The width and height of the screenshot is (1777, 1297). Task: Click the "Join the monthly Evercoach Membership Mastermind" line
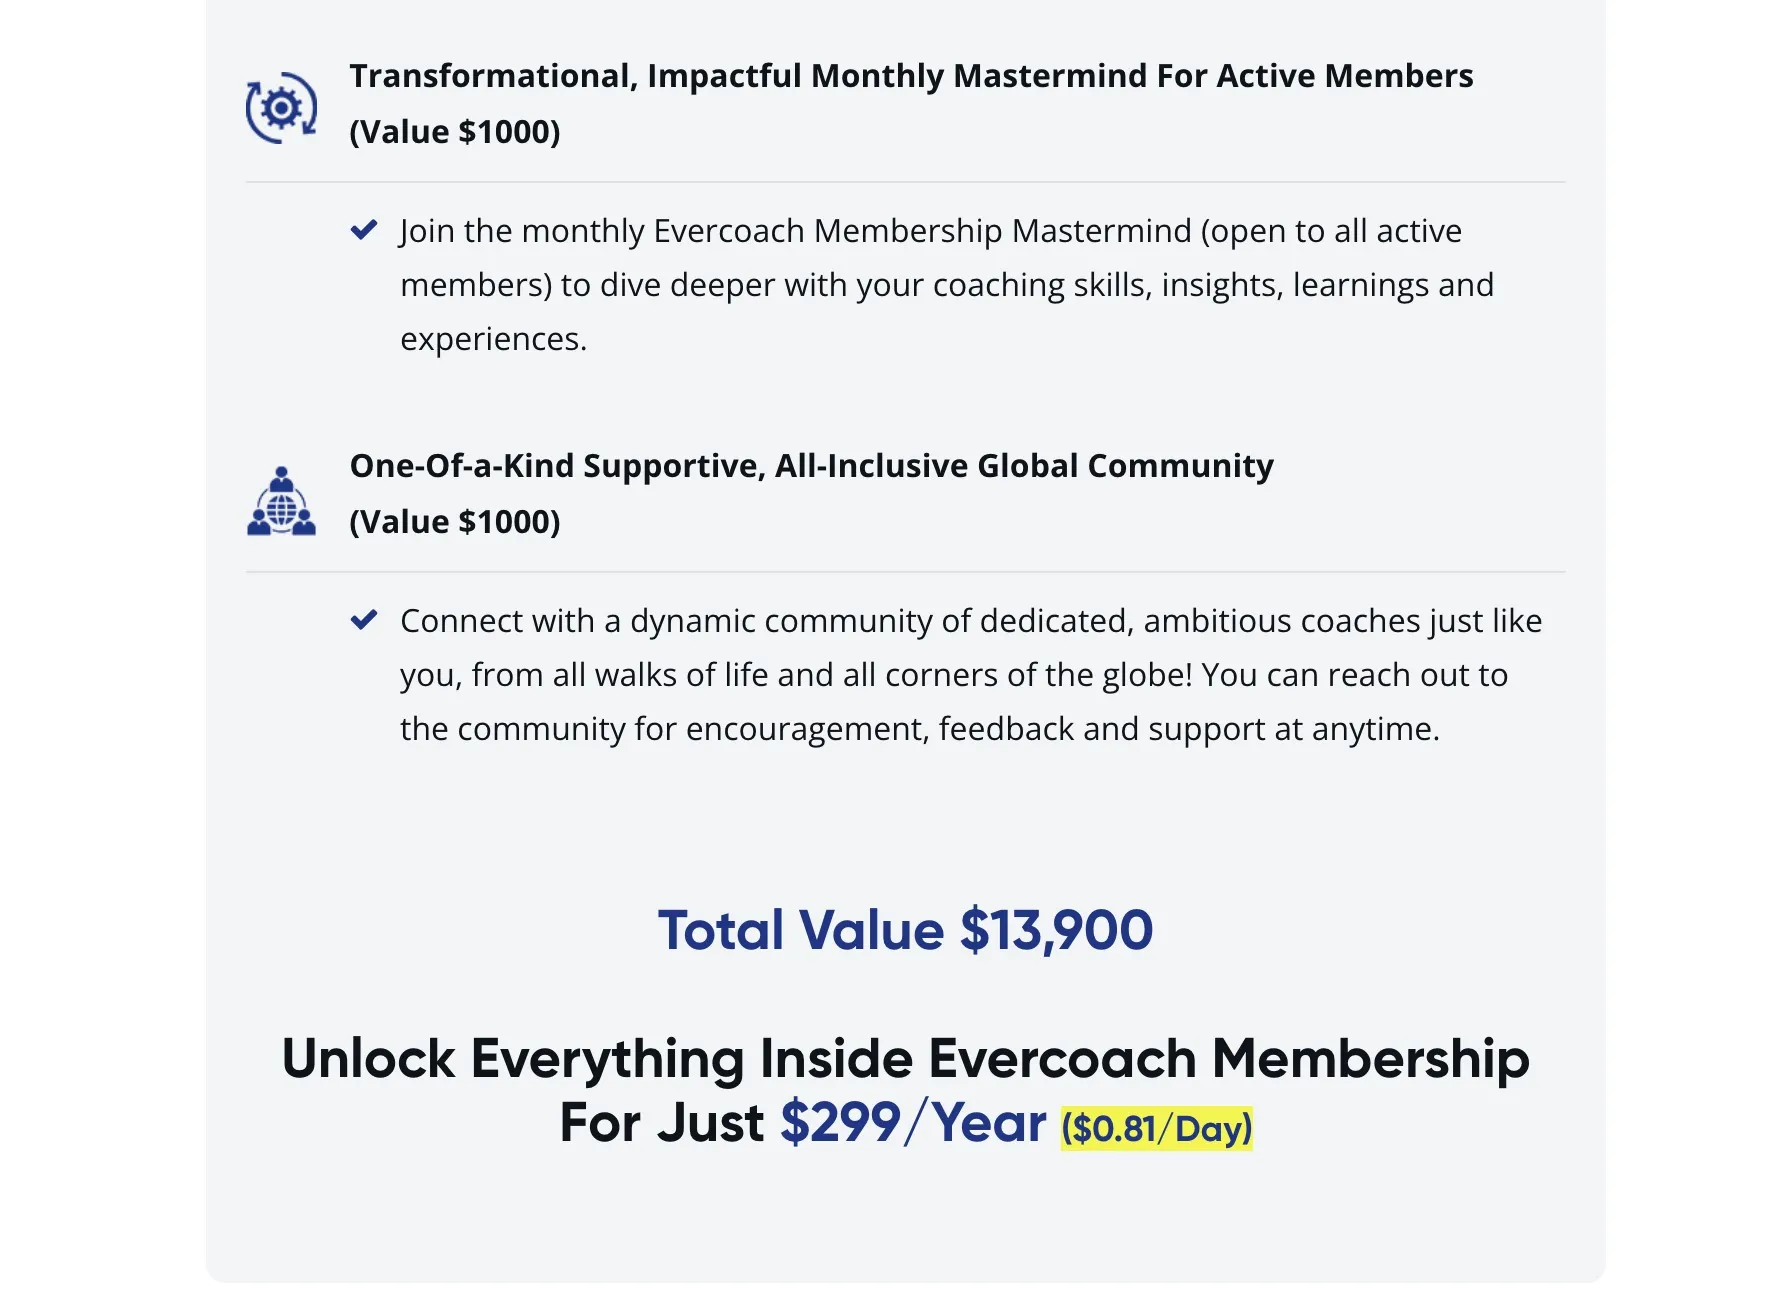pos(930,231)
